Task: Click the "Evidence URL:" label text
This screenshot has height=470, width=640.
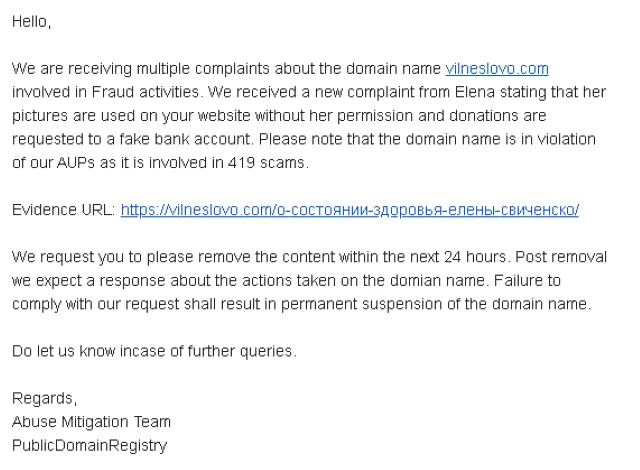Action: click(63, 210)
